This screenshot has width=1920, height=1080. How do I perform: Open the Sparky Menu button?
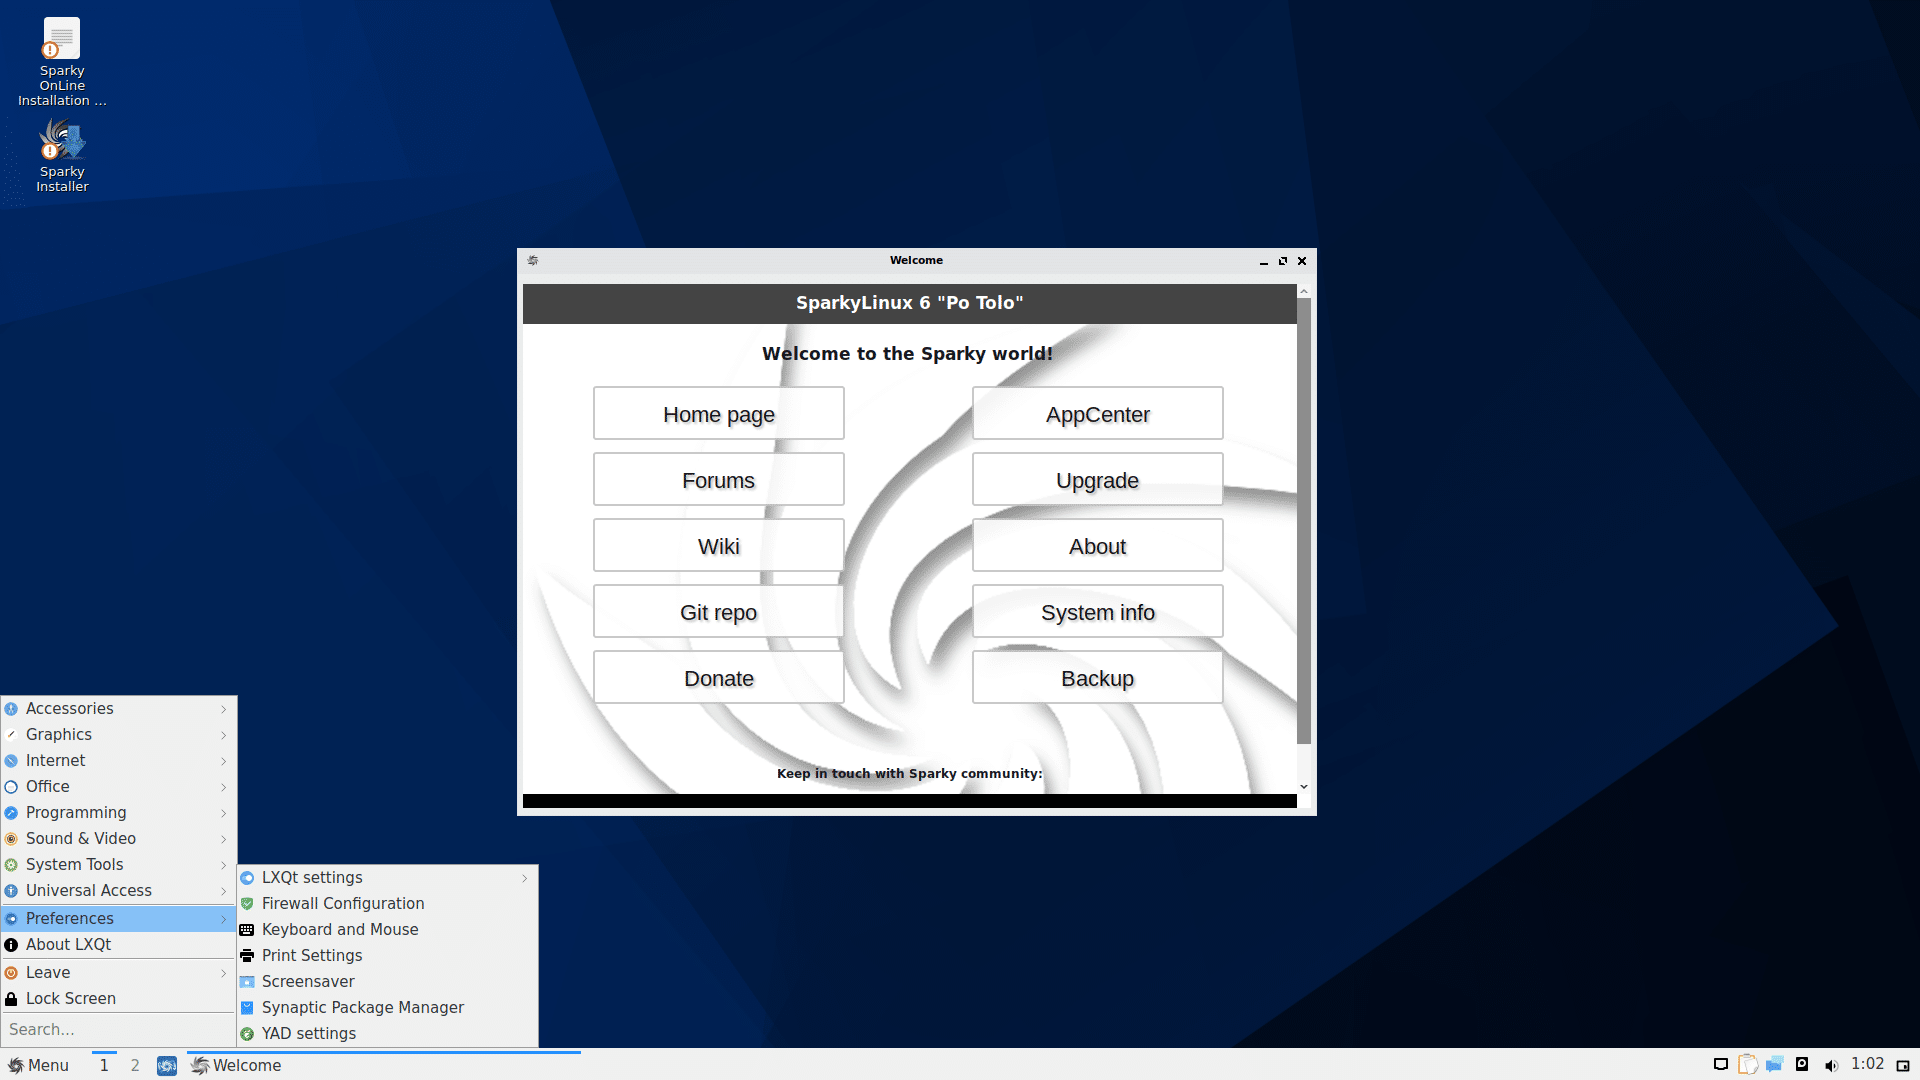pos(39,1065)
